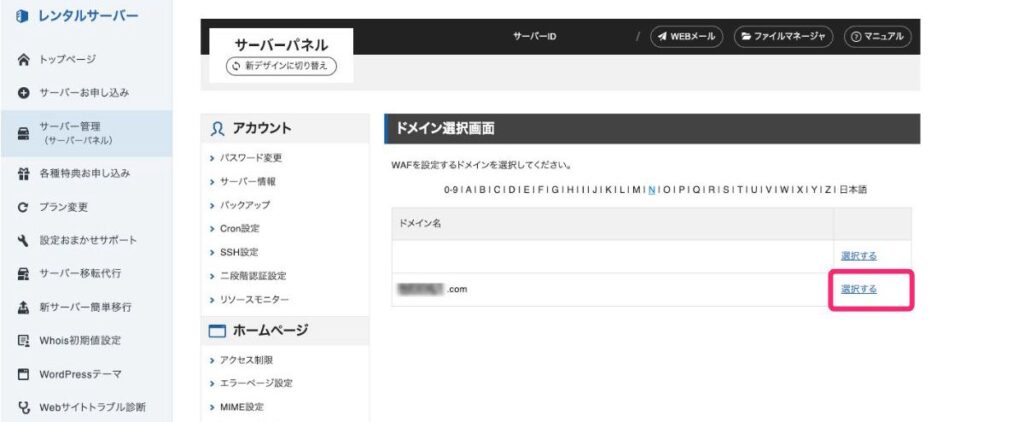This screenshot has width=1024, height=422.
Task: Click the server icon for サーバー管理
Action: pos(24,133)
